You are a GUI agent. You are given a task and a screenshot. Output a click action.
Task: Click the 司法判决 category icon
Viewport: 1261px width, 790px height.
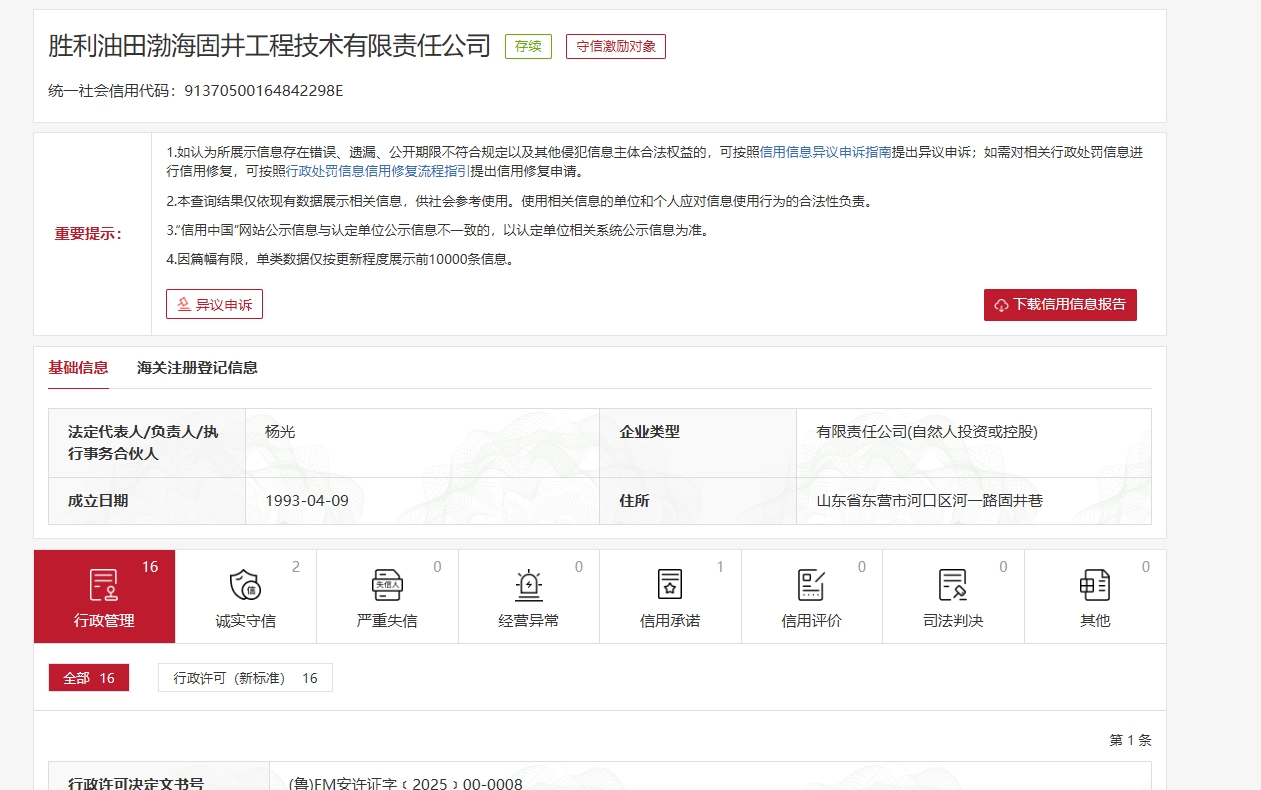coord(953,585)
